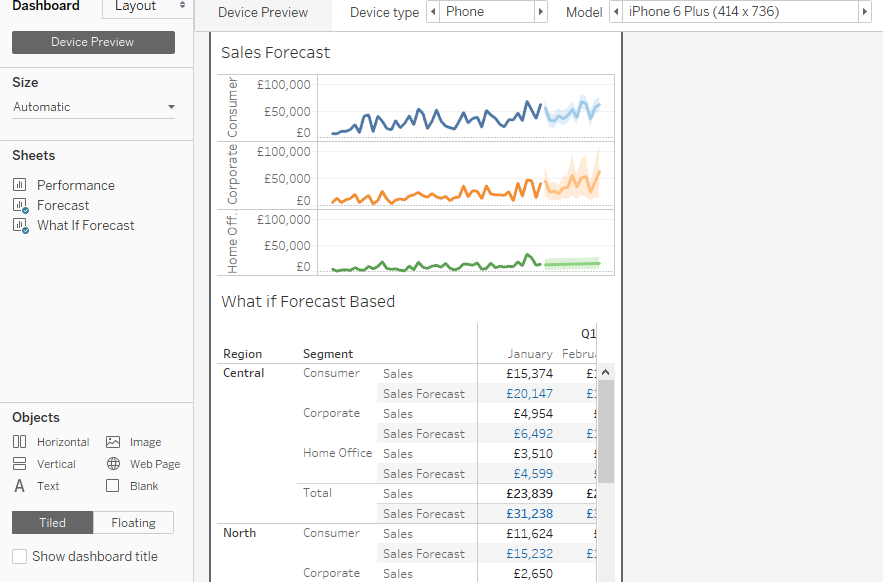Screen dimensions: 883x582
Task: Pick the Text object icon
Action: [x=19, y=486]
